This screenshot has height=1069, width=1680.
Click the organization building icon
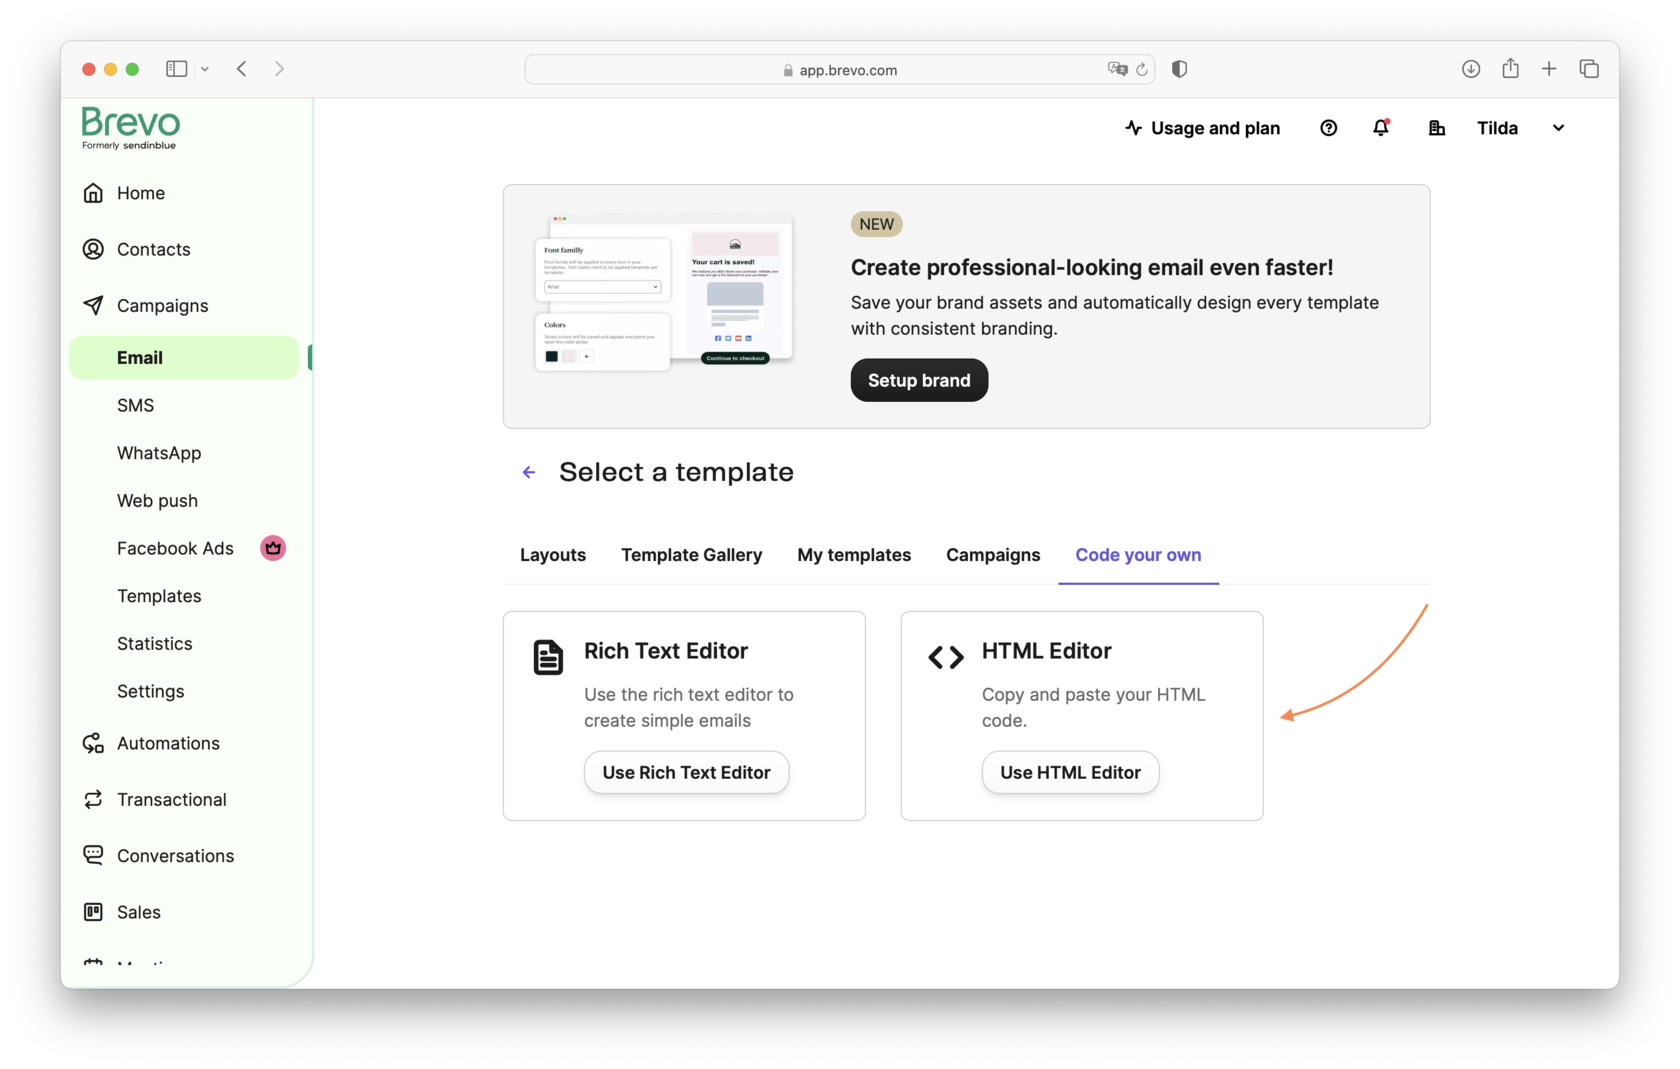1436,128
